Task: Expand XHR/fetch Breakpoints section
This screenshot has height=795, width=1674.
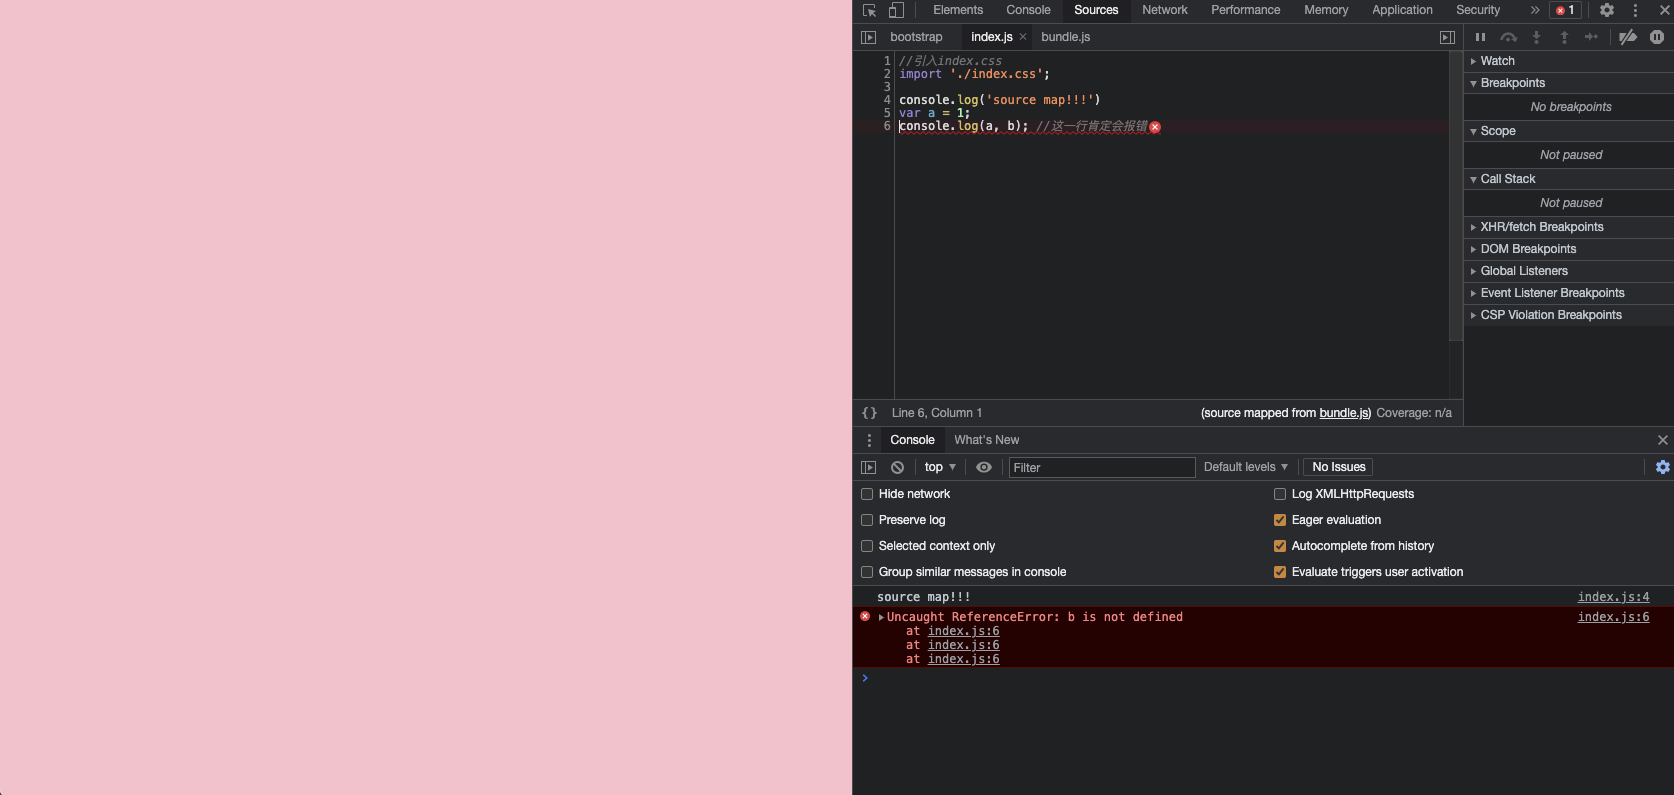Action: [1569, 227]
